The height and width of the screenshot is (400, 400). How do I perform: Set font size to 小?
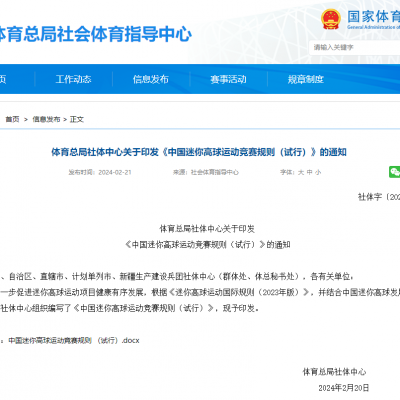point(318,172)
